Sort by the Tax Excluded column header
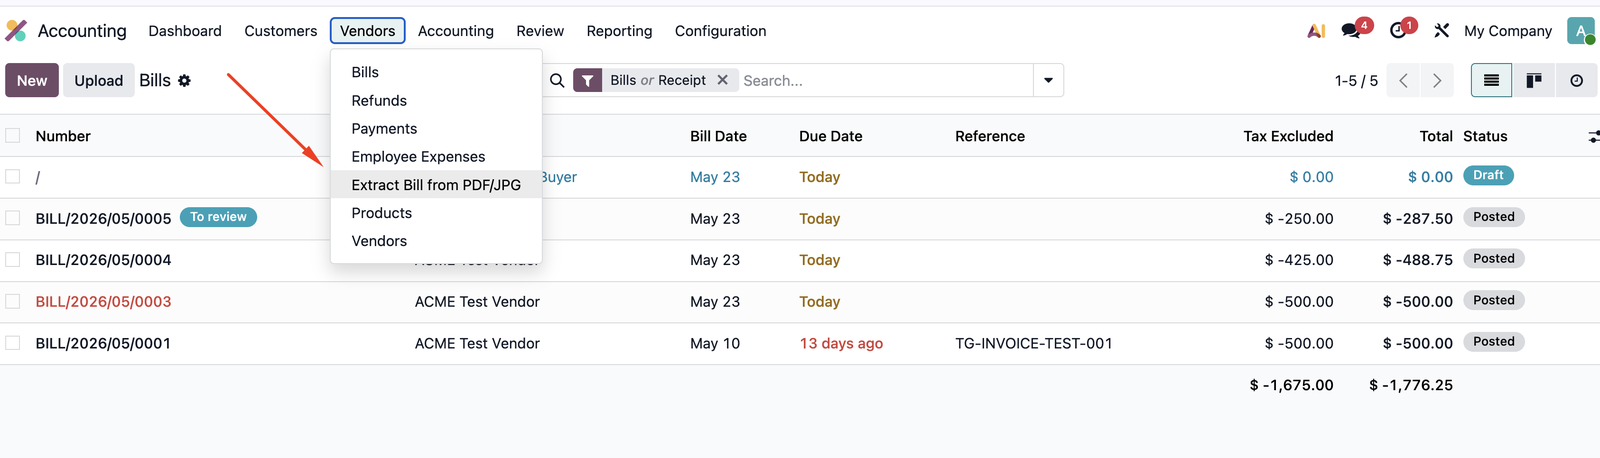This screenshot has width=1600, height=458. (x=1288, y=136)
